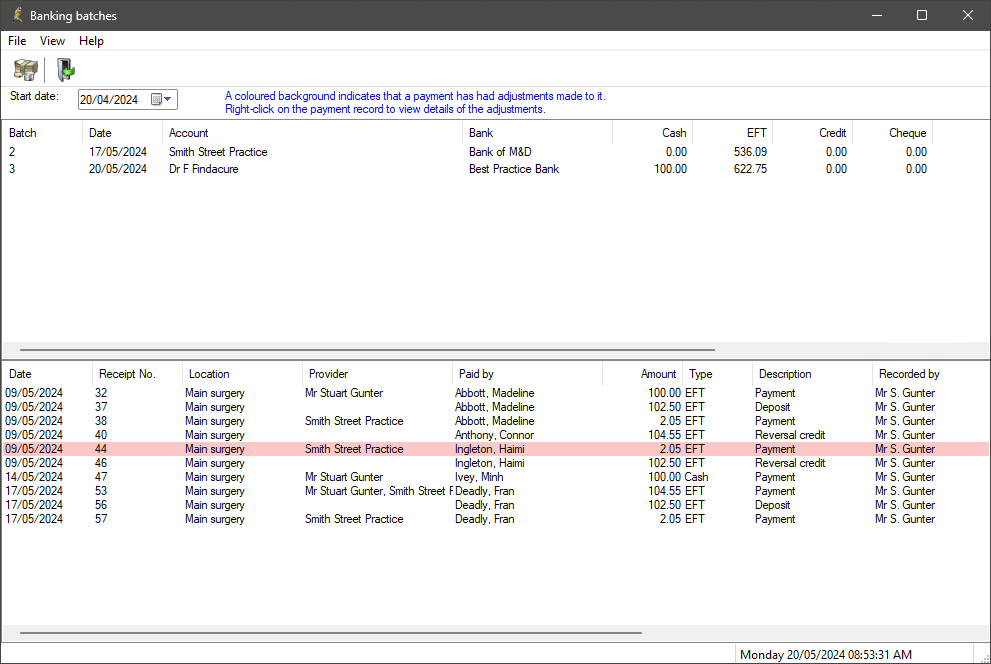Click batch date 20/05/2024 cell

[x=118, y=169]
